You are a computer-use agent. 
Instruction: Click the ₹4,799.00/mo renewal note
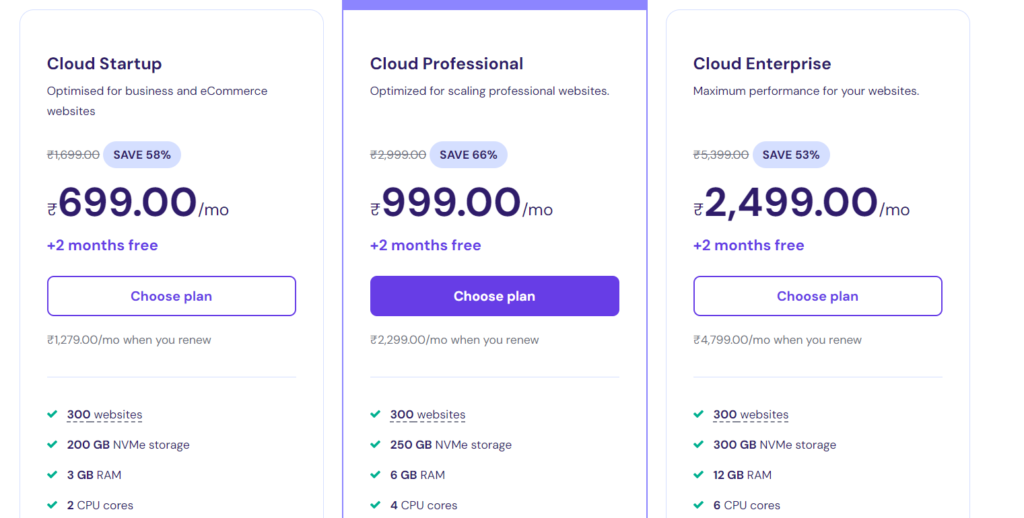pos(778,340)
